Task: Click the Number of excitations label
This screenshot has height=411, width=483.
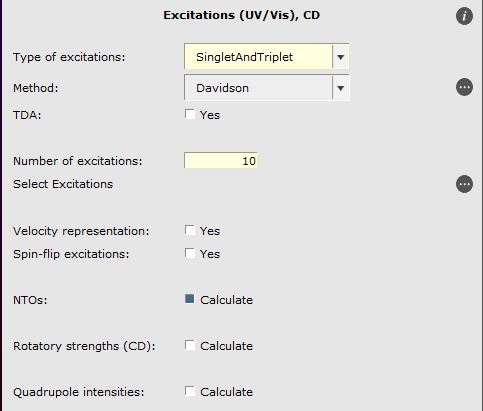Action: pos(78,161)
